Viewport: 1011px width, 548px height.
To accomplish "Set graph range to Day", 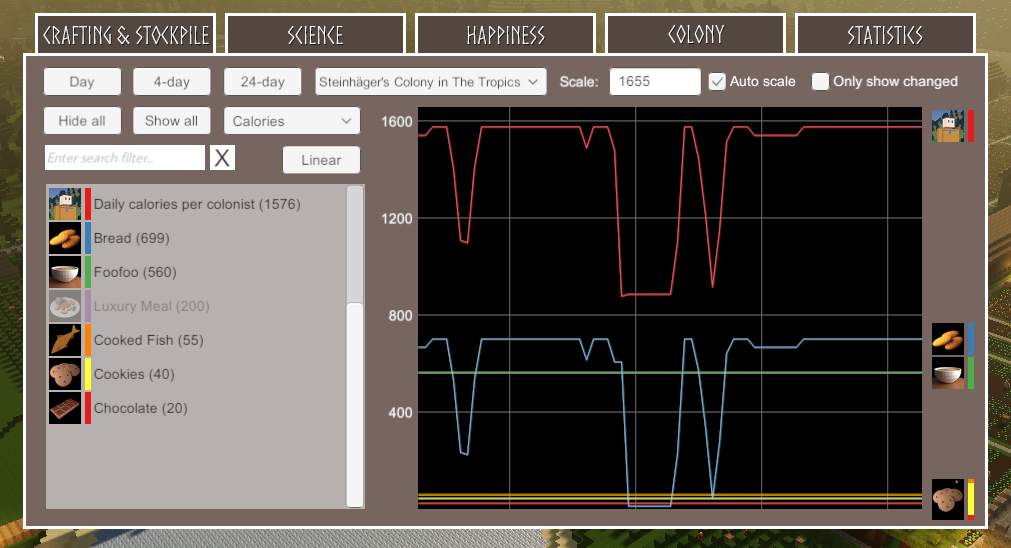I will click(82, 82).
